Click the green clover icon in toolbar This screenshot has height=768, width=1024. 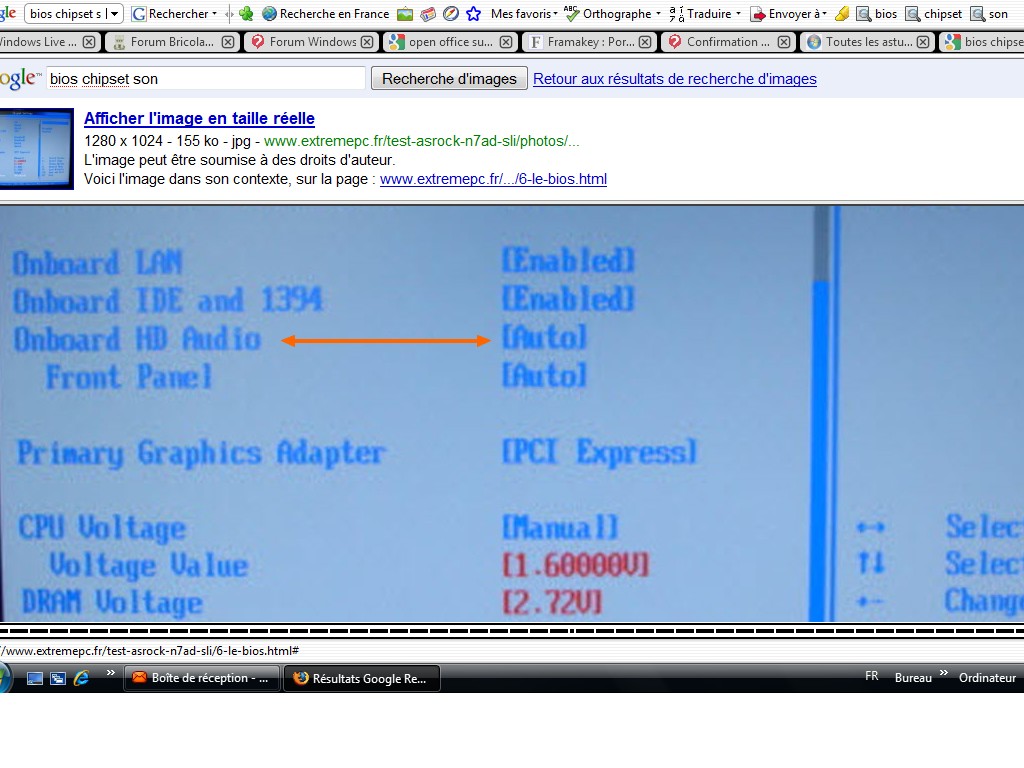coord(246,14)
